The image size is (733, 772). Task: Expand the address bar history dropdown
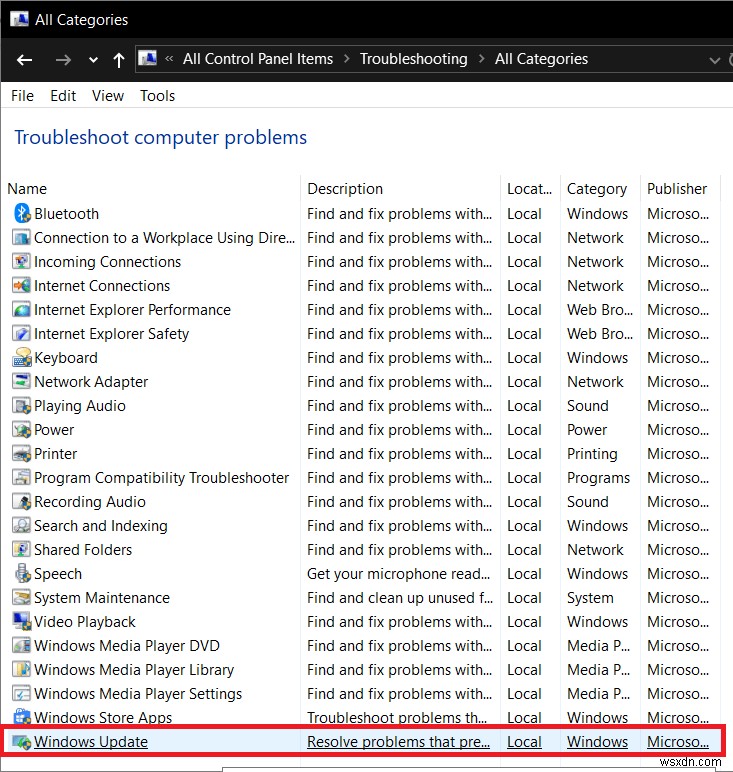pos(714,60)
